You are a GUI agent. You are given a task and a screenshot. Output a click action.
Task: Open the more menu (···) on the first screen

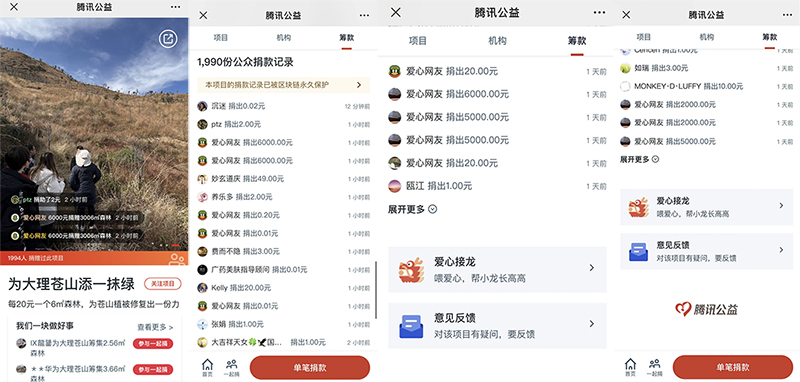(x=176, y=7)
